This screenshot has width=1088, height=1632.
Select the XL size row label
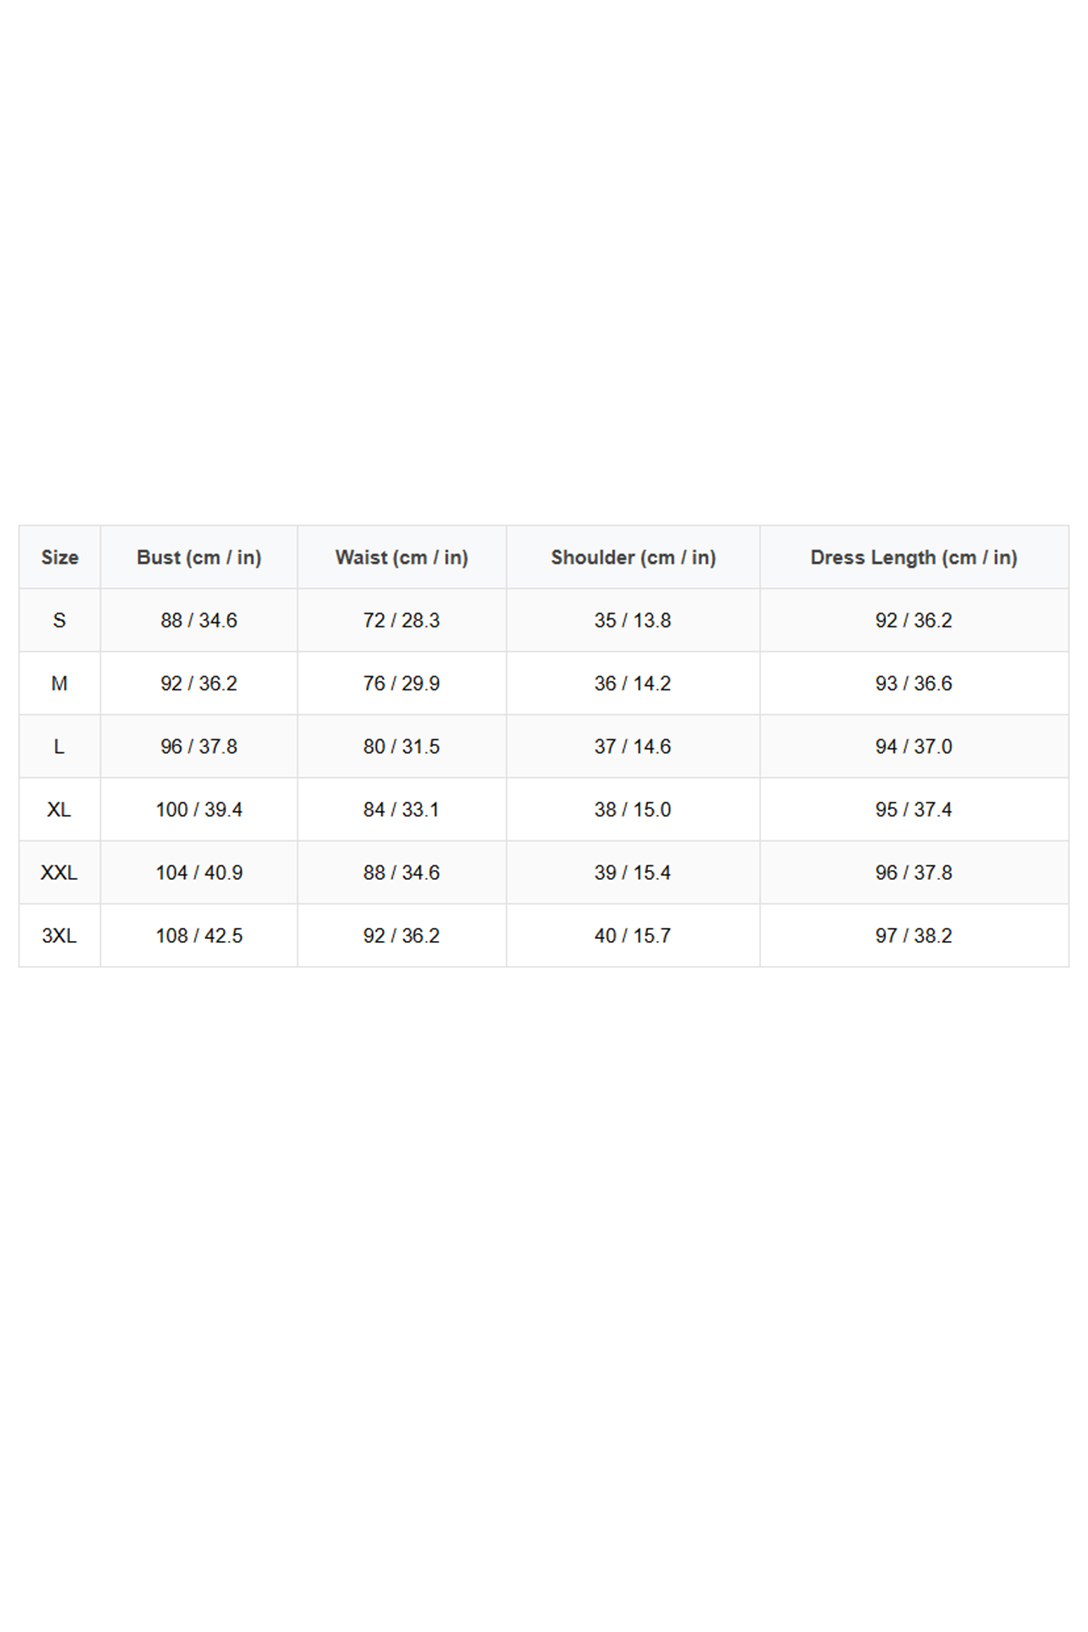pos(60,809)
